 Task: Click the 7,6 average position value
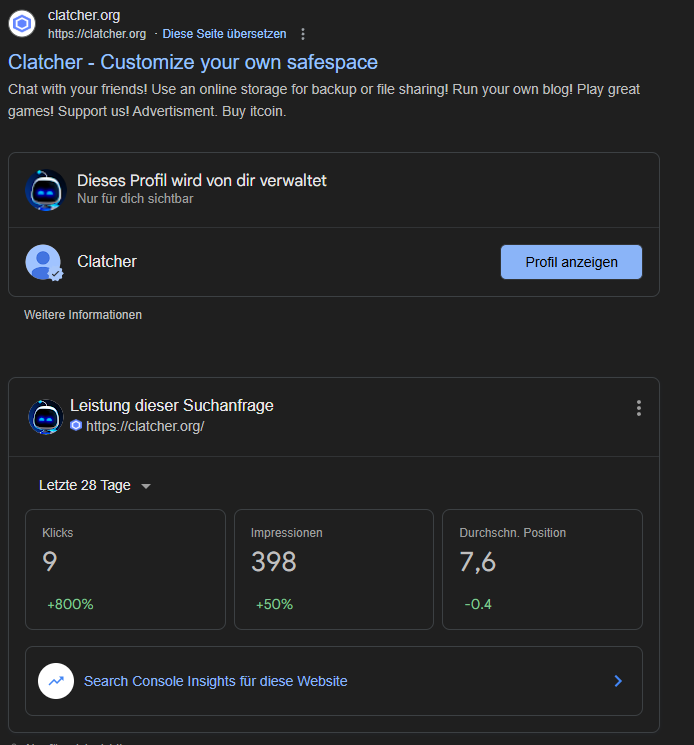click(477, 562)
